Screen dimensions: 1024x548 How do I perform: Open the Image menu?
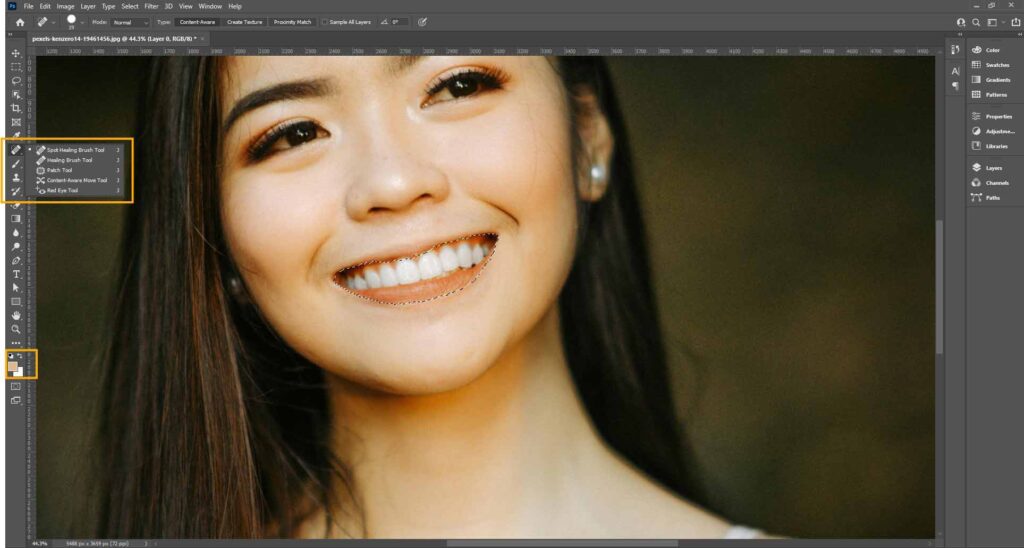65,6
